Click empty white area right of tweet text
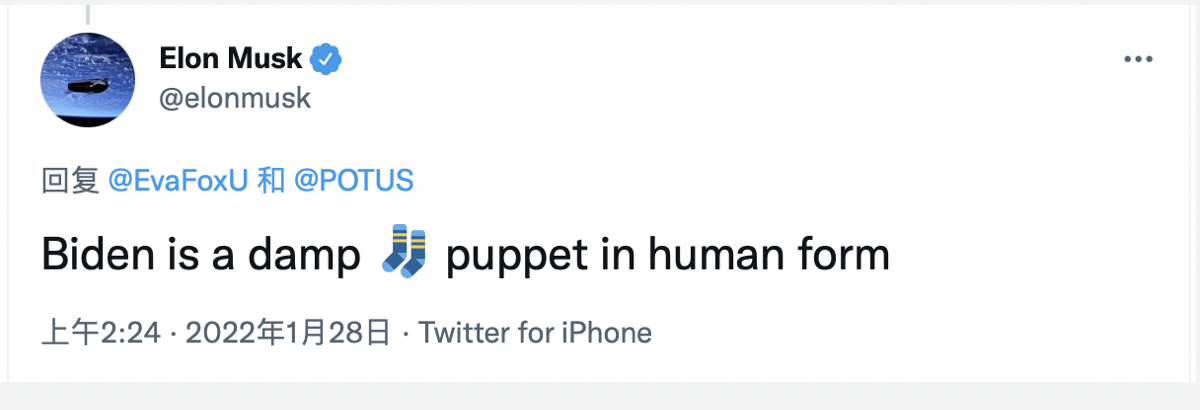This screenshot has width=1200, height=410. pos(1040,256)
